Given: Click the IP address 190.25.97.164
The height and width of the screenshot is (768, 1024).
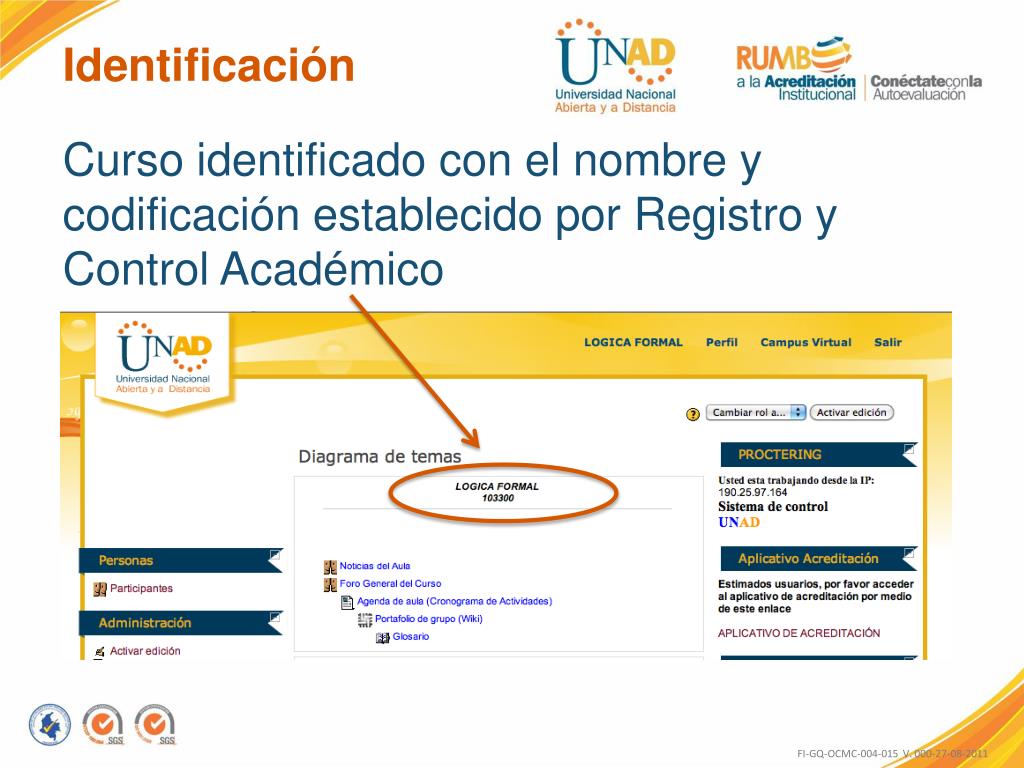Looking at the screenshot, I should (753, 492).
